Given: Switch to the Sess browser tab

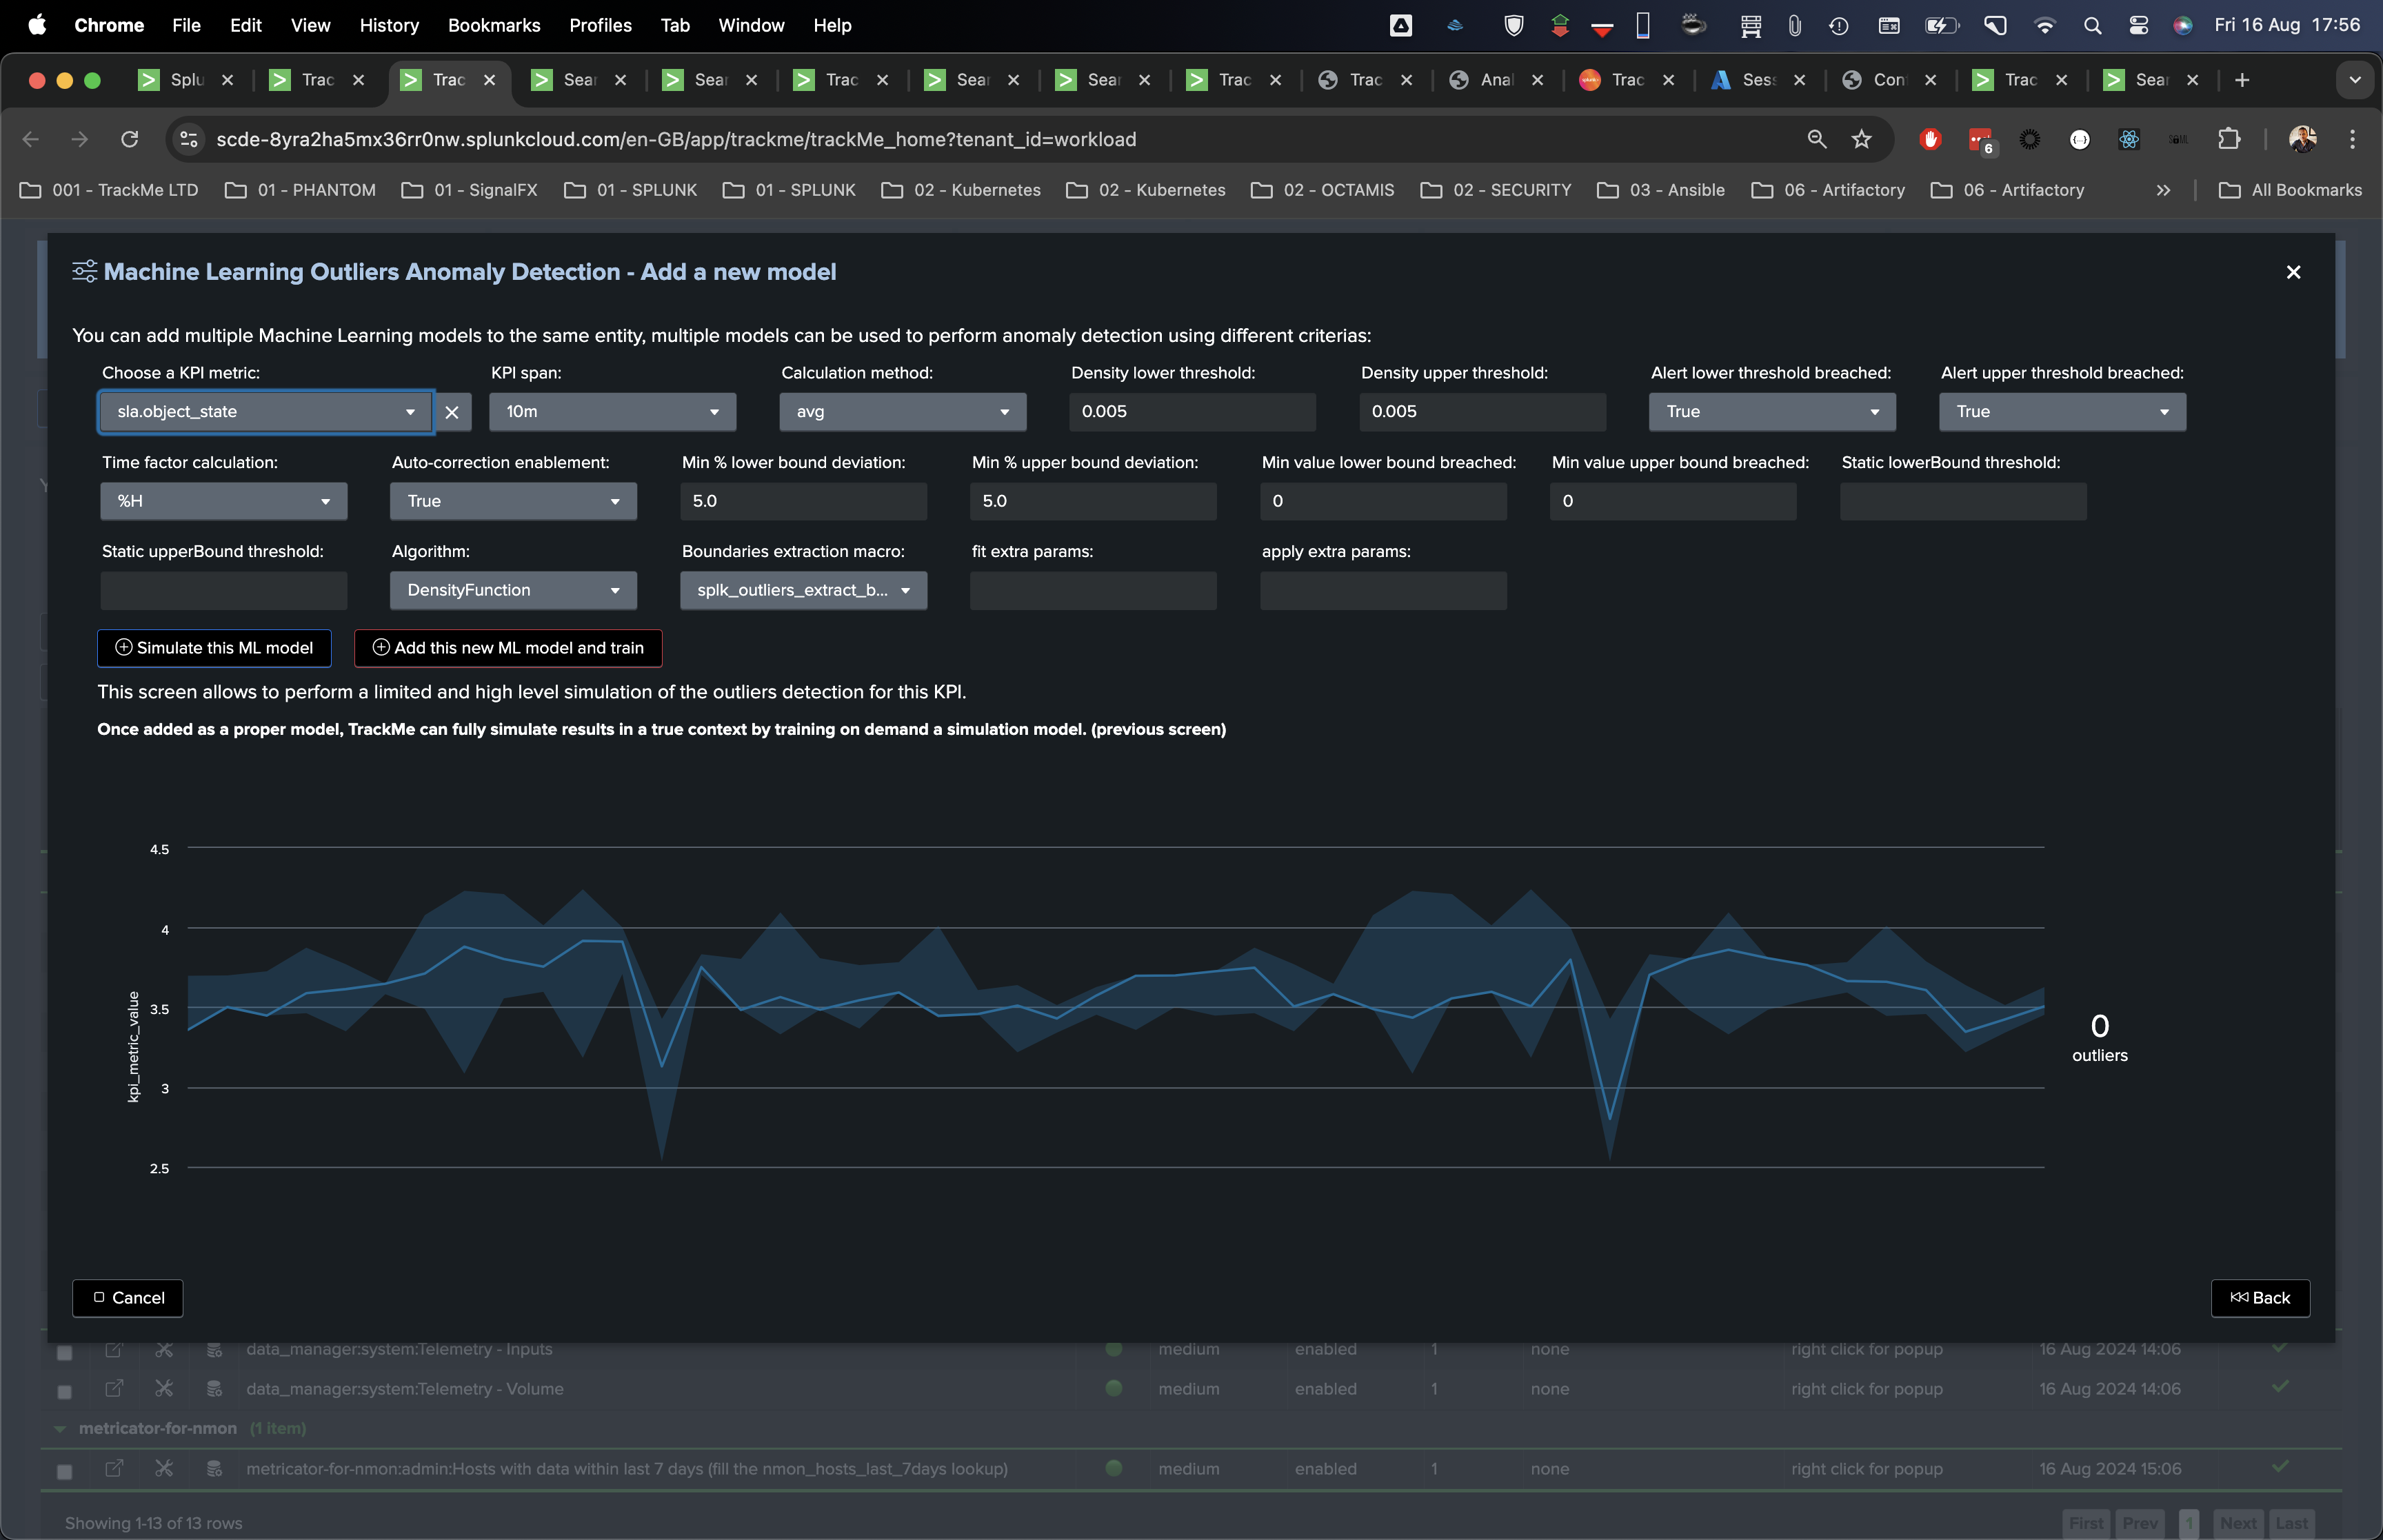Looking at the screenshot, I should point(1758,80).
